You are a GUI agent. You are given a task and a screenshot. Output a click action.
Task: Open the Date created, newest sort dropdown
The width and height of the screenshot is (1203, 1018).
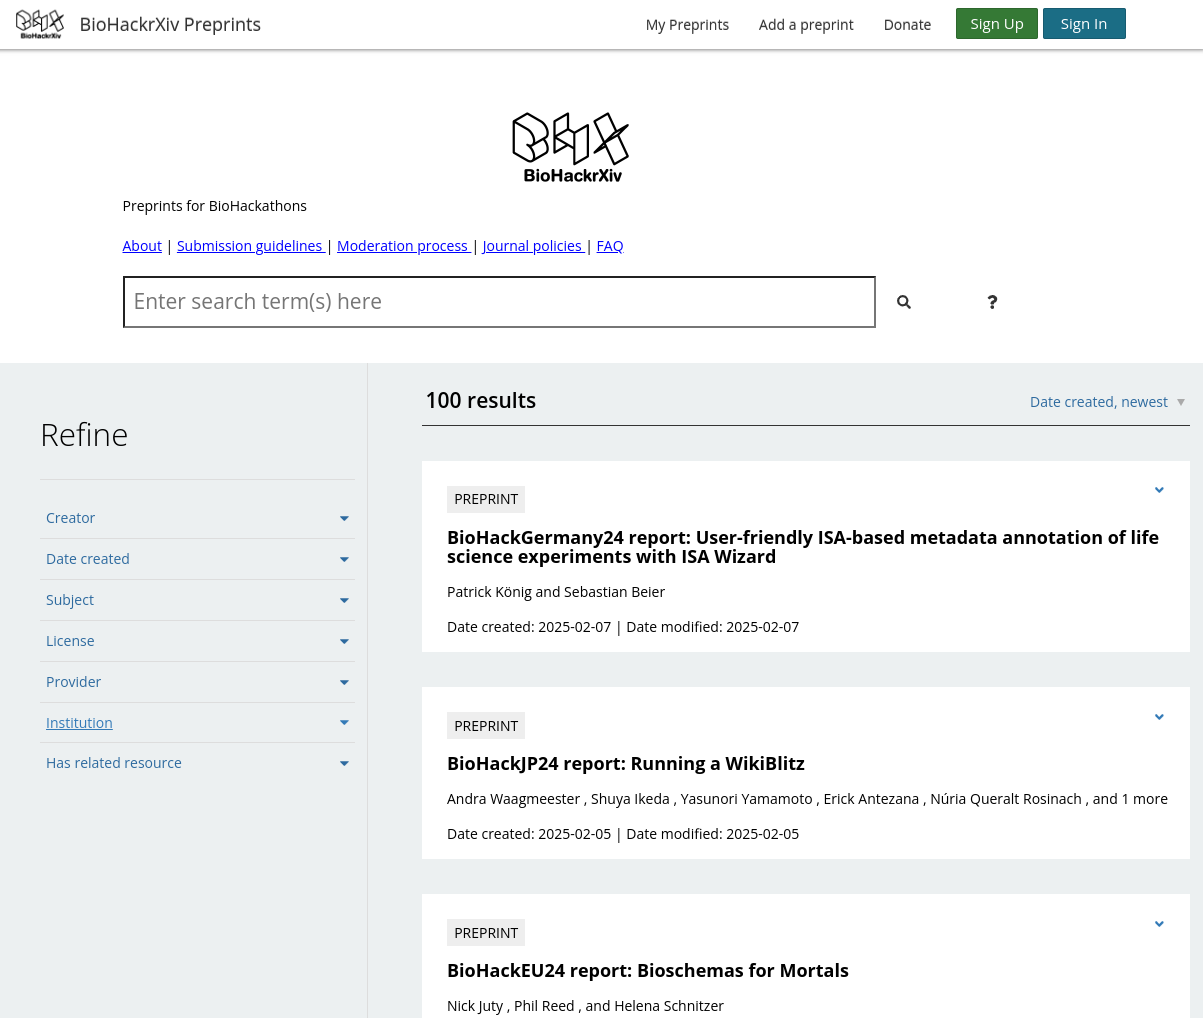(1107, 402)
